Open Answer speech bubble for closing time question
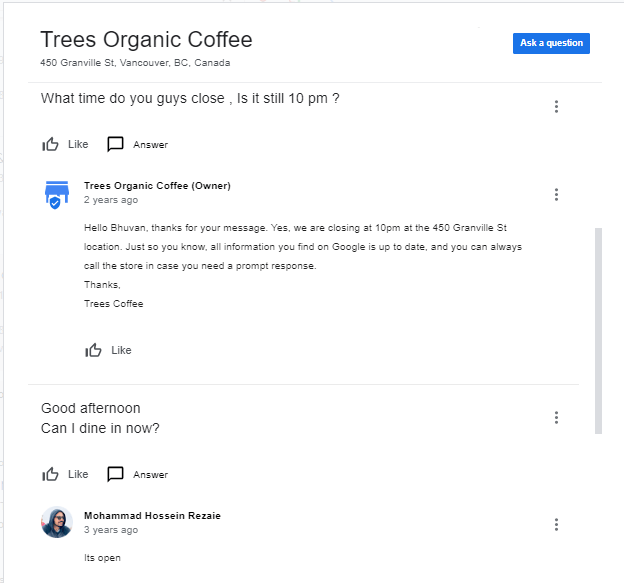The width and height of the screenshot is (624, 583). [x=115, y=144]
